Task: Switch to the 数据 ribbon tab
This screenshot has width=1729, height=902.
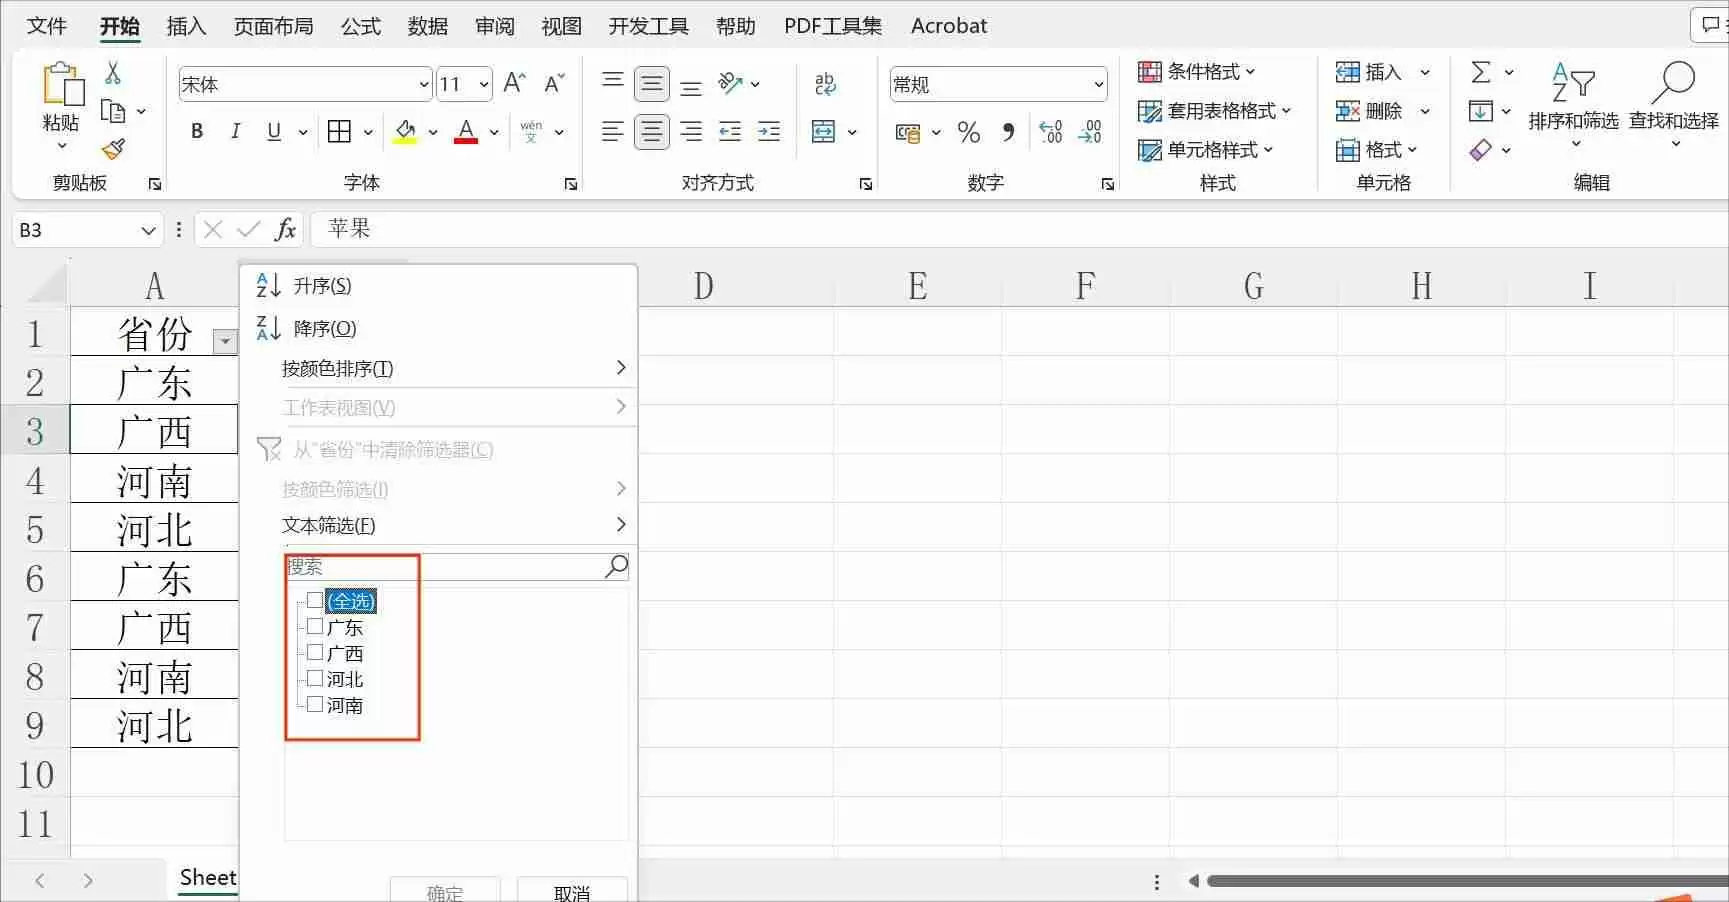Action: point(427,25)
